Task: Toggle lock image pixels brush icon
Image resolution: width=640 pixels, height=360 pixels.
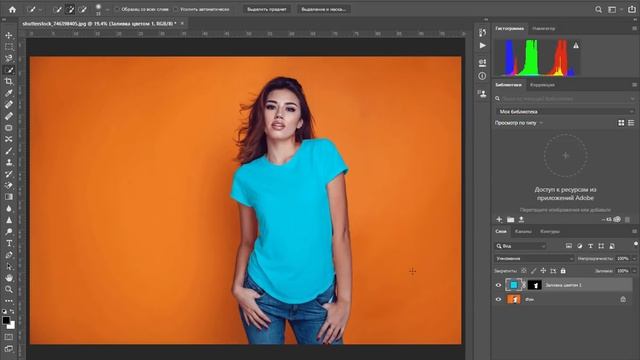Action: pyautogui.click(x=533, y=271)
